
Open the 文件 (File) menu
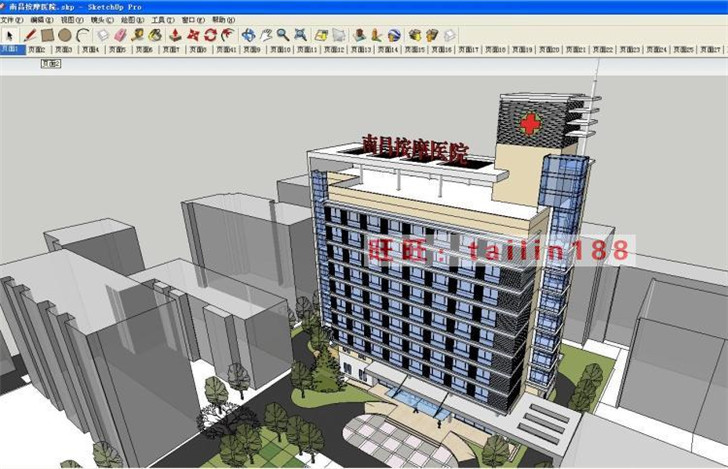coord(12,20)
